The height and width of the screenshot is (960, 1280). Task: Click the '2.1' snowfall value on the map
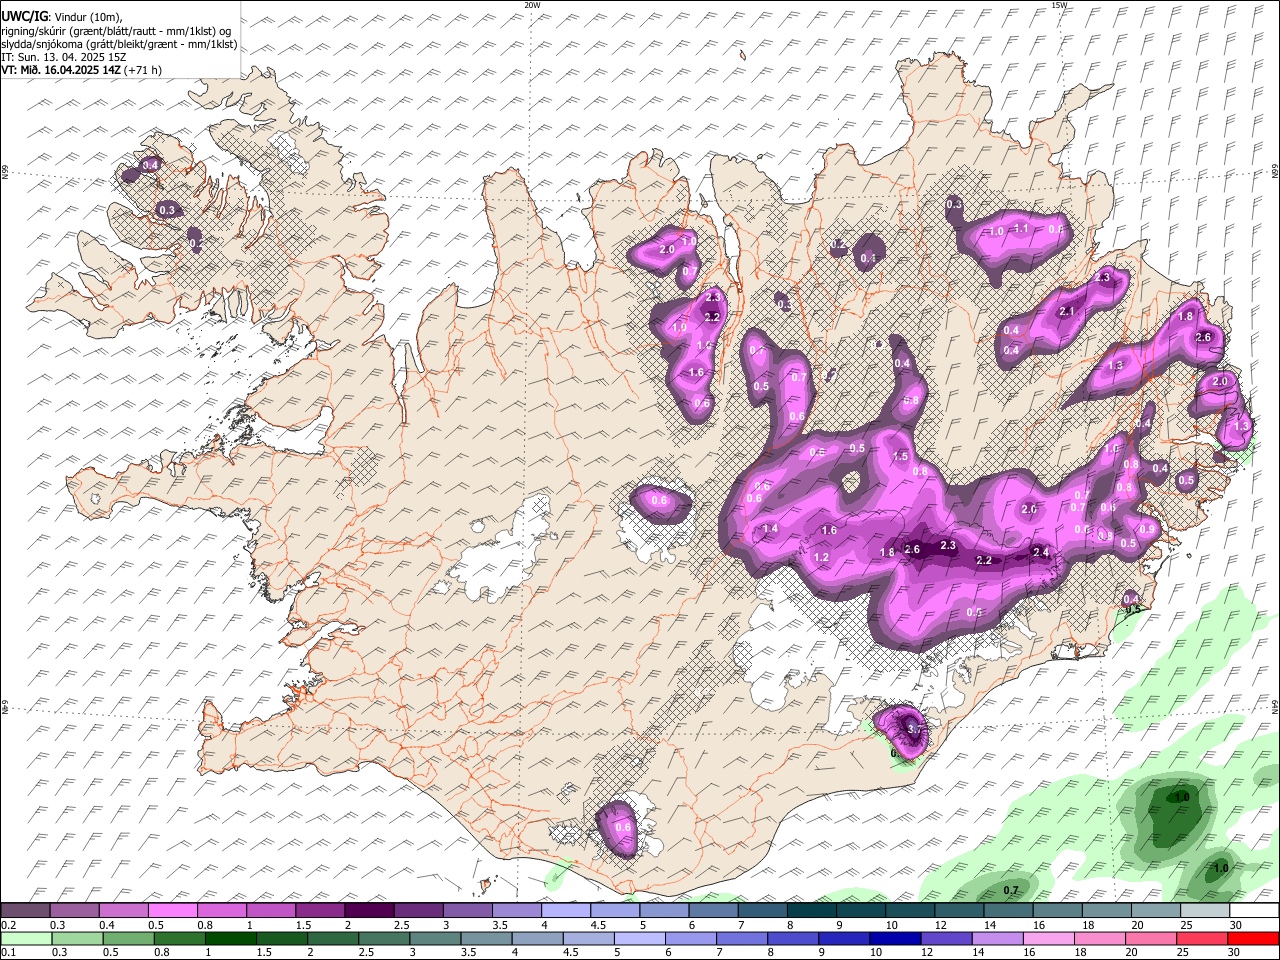(x=1066, y=312)
